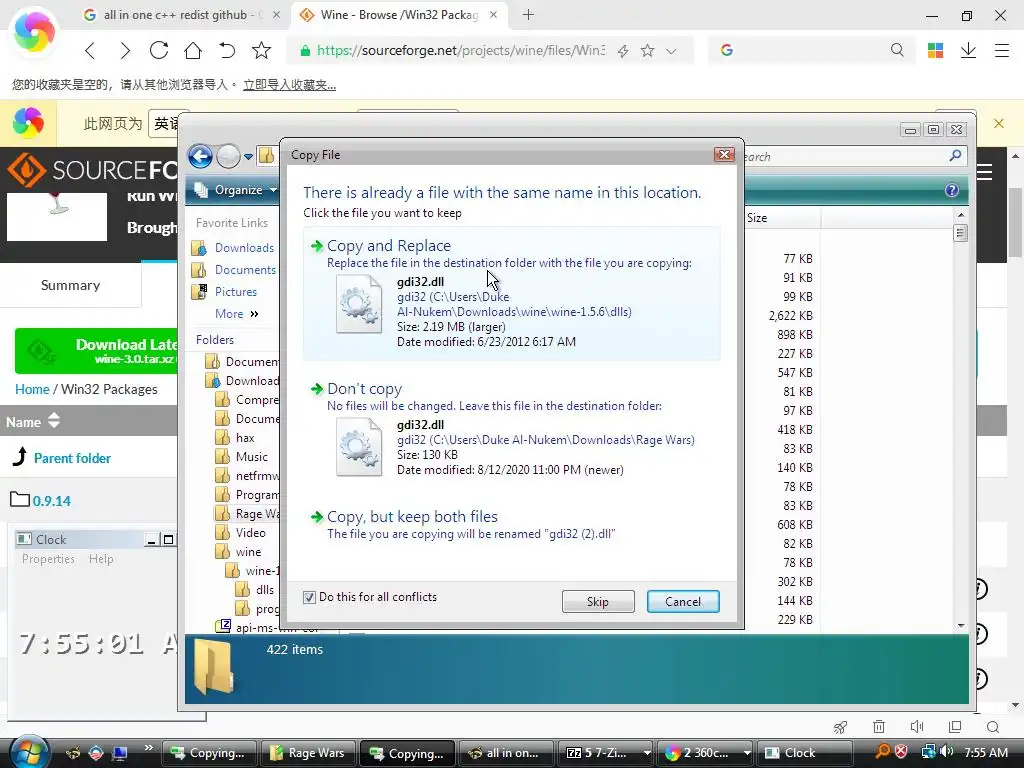Click the browser undo close tab icon
This screenshot has width=1024, height=768.
tap(227, 50)
